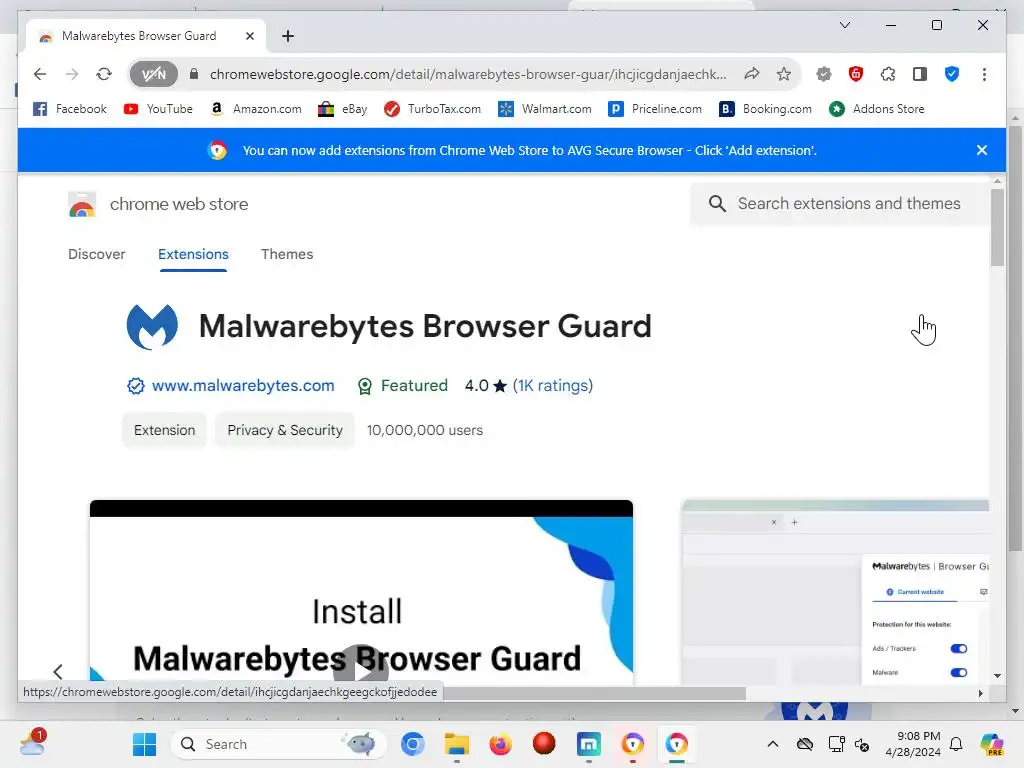Switch to the Discover tab

pos(97,254)
